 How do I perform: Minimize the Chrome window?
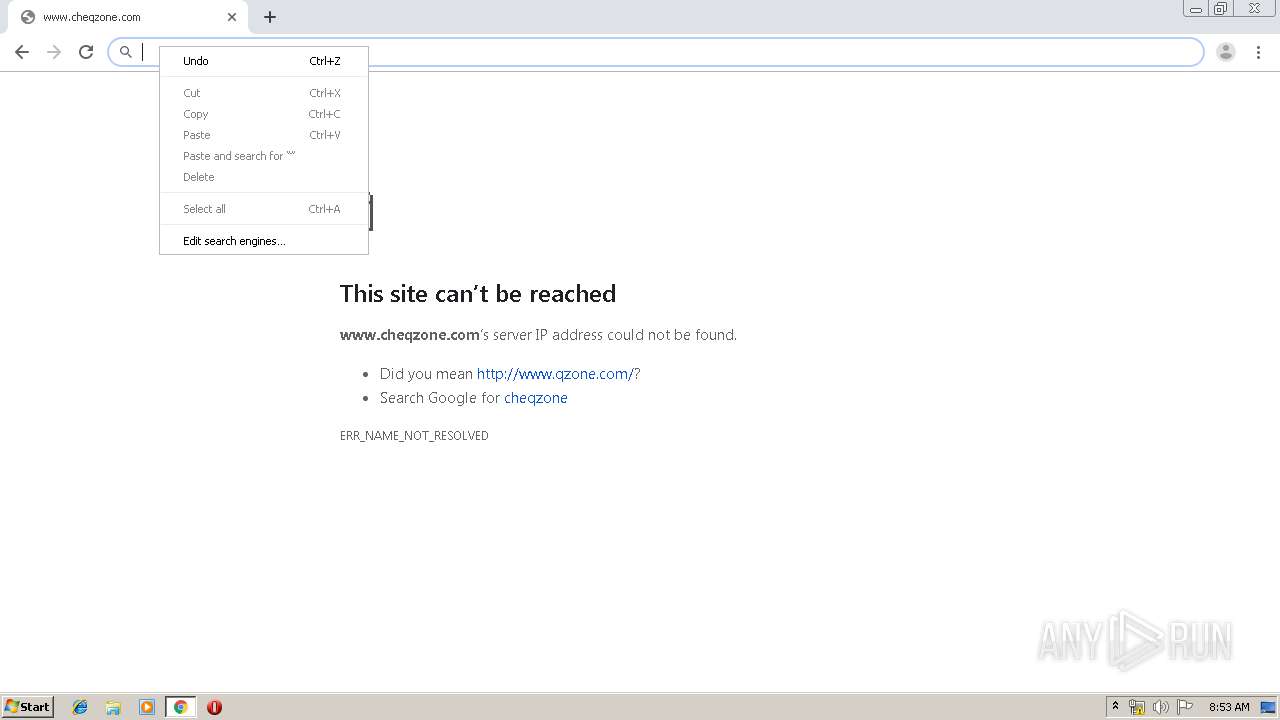point(1196,9)
